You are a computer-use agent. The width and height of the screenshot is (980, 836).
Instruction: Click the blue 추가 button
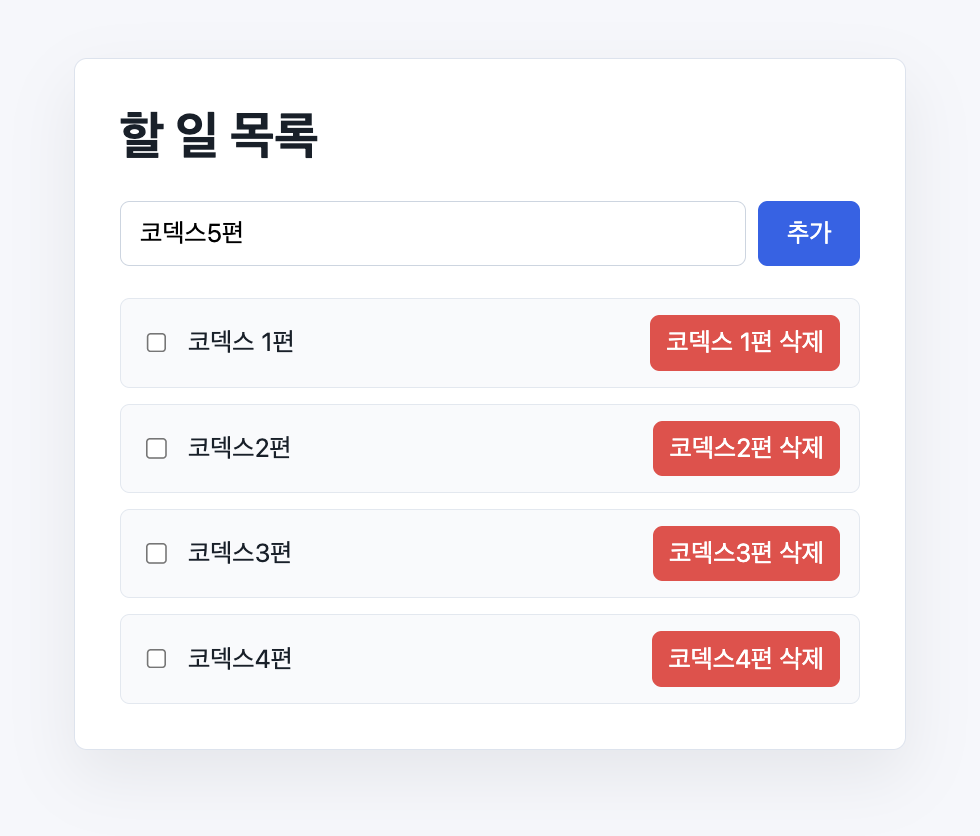click(x=809, y=233)
